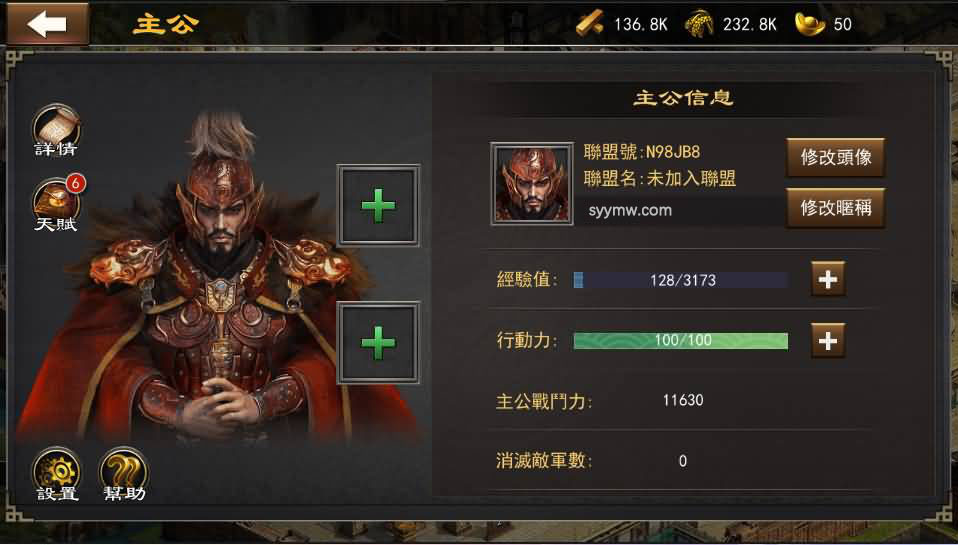This screenshot has height=545, width=958.
Task: Add equipment in lower green plus slot
Action: pyautogui.click(x=378, y=343)
